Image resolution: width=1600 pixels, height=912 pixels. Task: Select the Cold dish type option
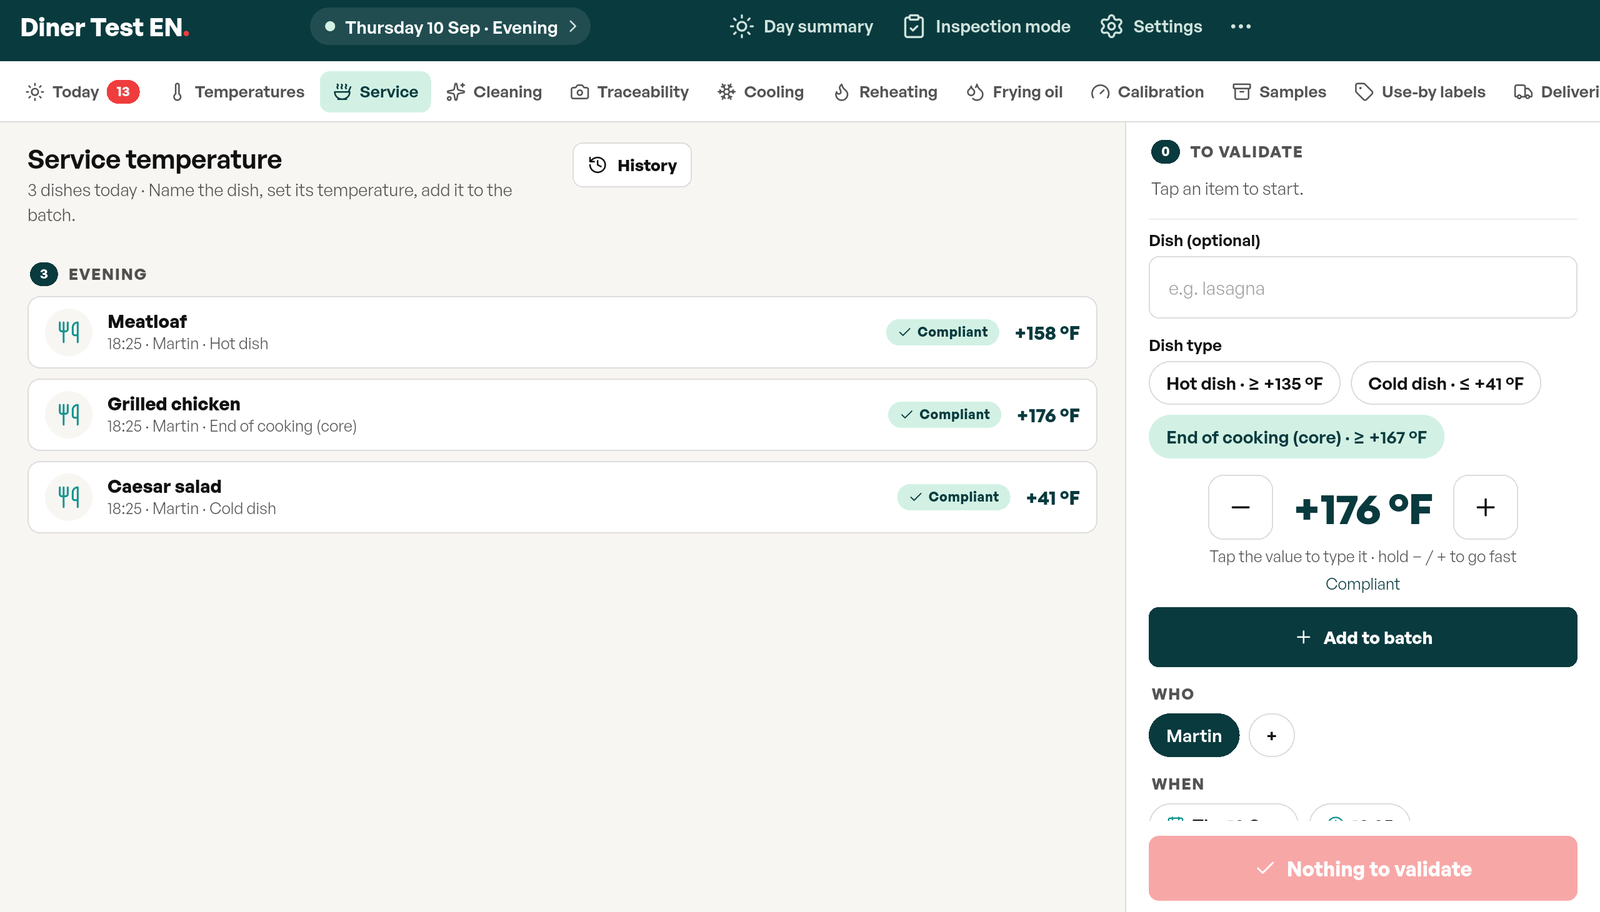tap(1446, 383)
